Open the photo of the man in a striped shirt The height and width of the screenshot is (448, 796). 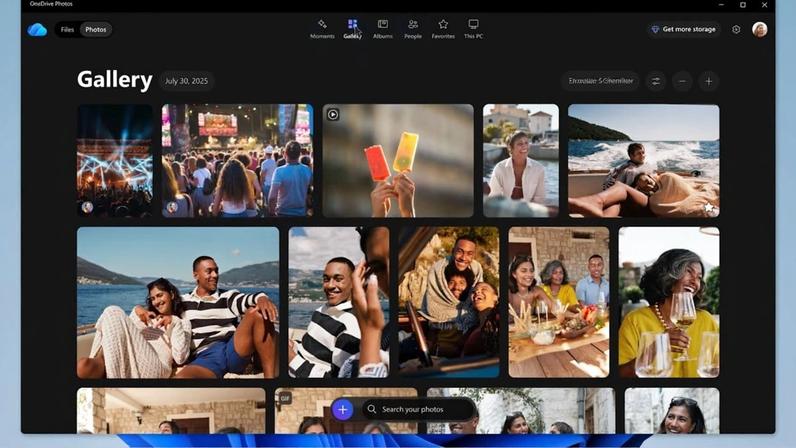(x=339, y=302)
